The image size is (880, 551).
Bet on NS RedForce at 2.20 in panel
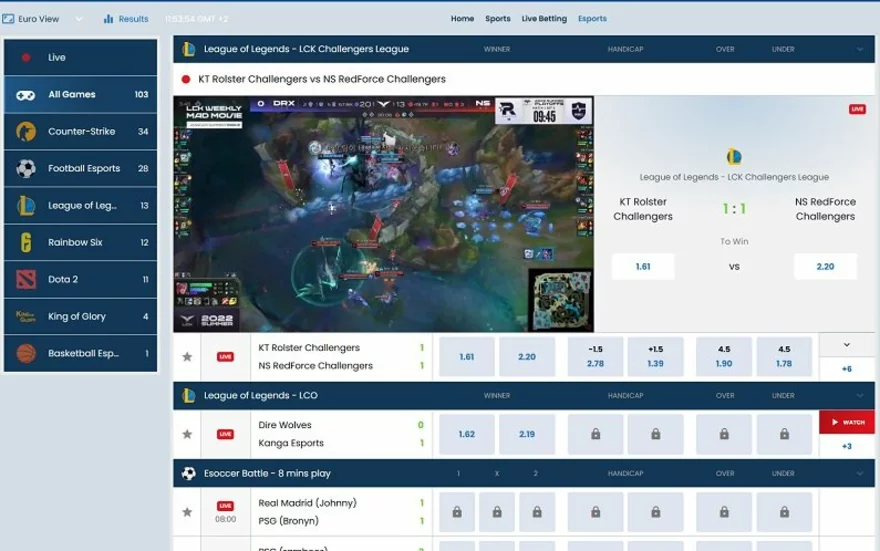coord(825,267)
